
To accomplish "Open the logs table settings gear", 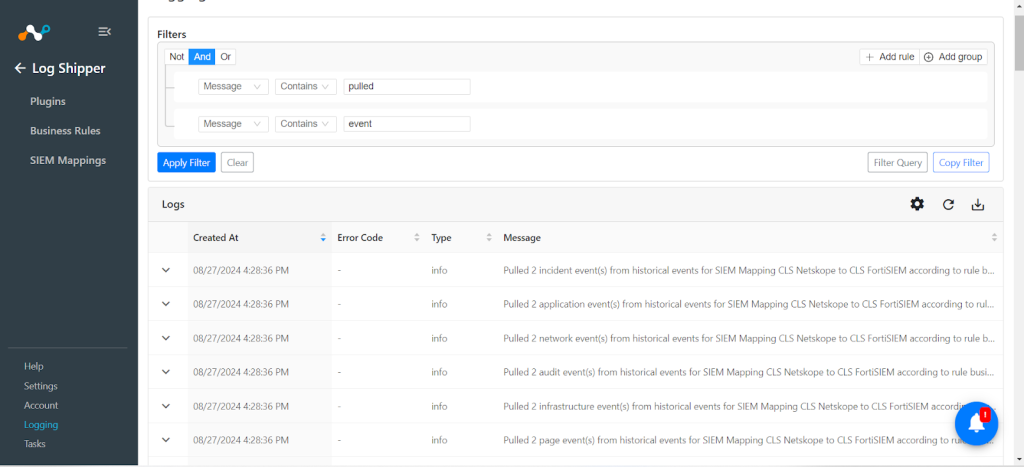I will (917, 204).
